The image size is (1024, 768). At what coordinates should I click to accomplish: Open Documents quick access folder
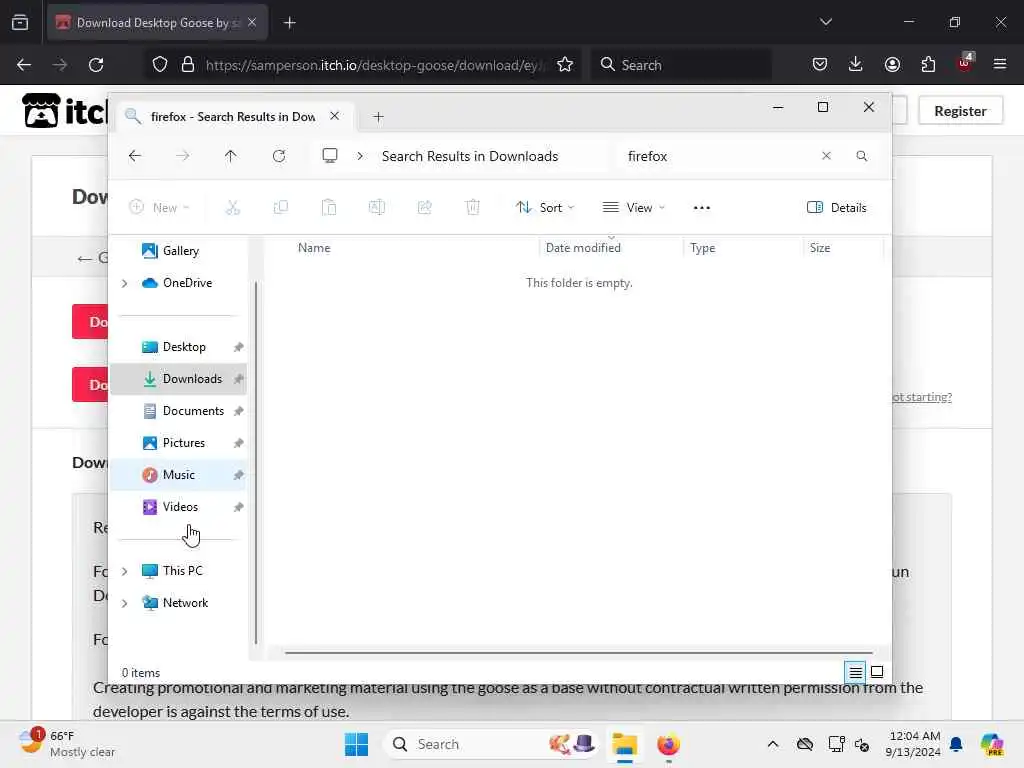[x=178, y=411]
